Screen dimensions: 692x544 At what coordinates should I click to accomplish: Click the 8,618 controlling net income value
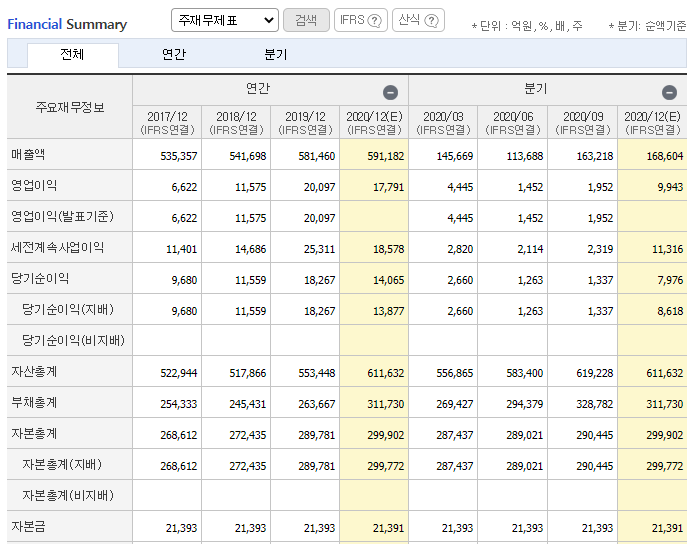point(670,311)
